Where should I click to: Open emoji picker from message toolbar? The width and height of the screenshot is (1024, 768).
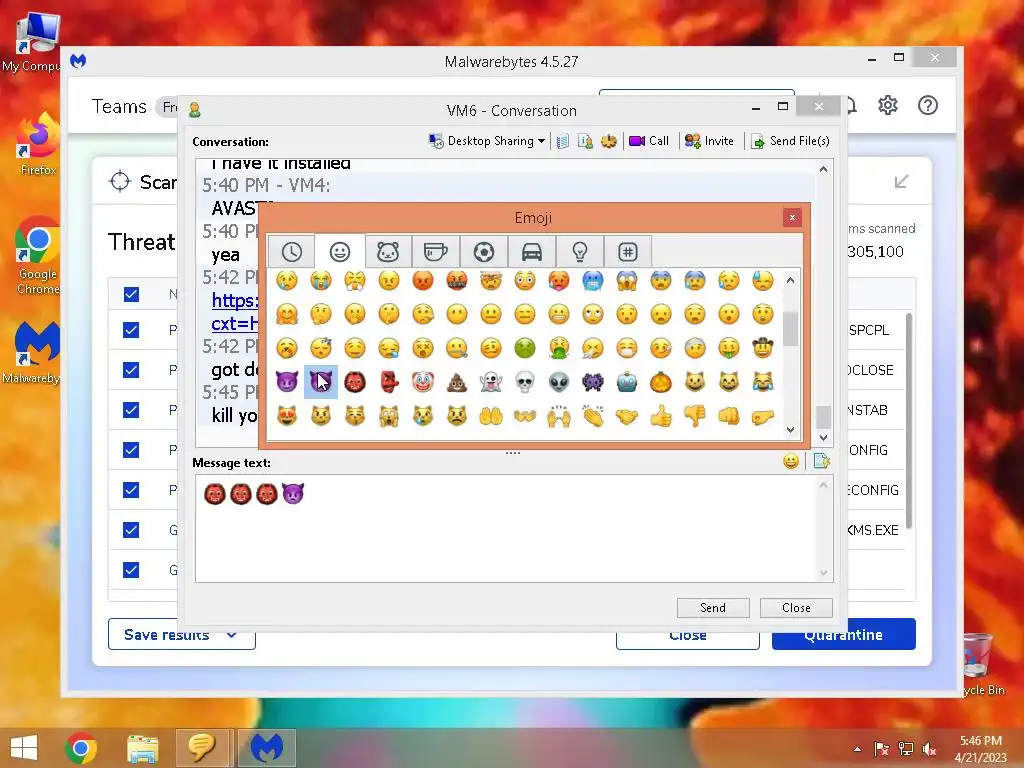pos(791,462)
